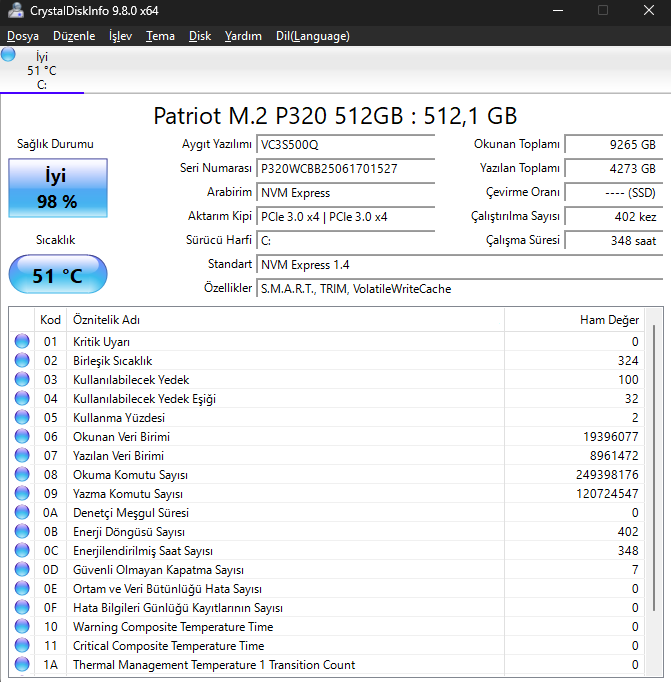The width and height of the screenshot is (671, 682).
Task: Click status orb for Güvenli Olmayan Kapatma row
Action: [22, 569]
